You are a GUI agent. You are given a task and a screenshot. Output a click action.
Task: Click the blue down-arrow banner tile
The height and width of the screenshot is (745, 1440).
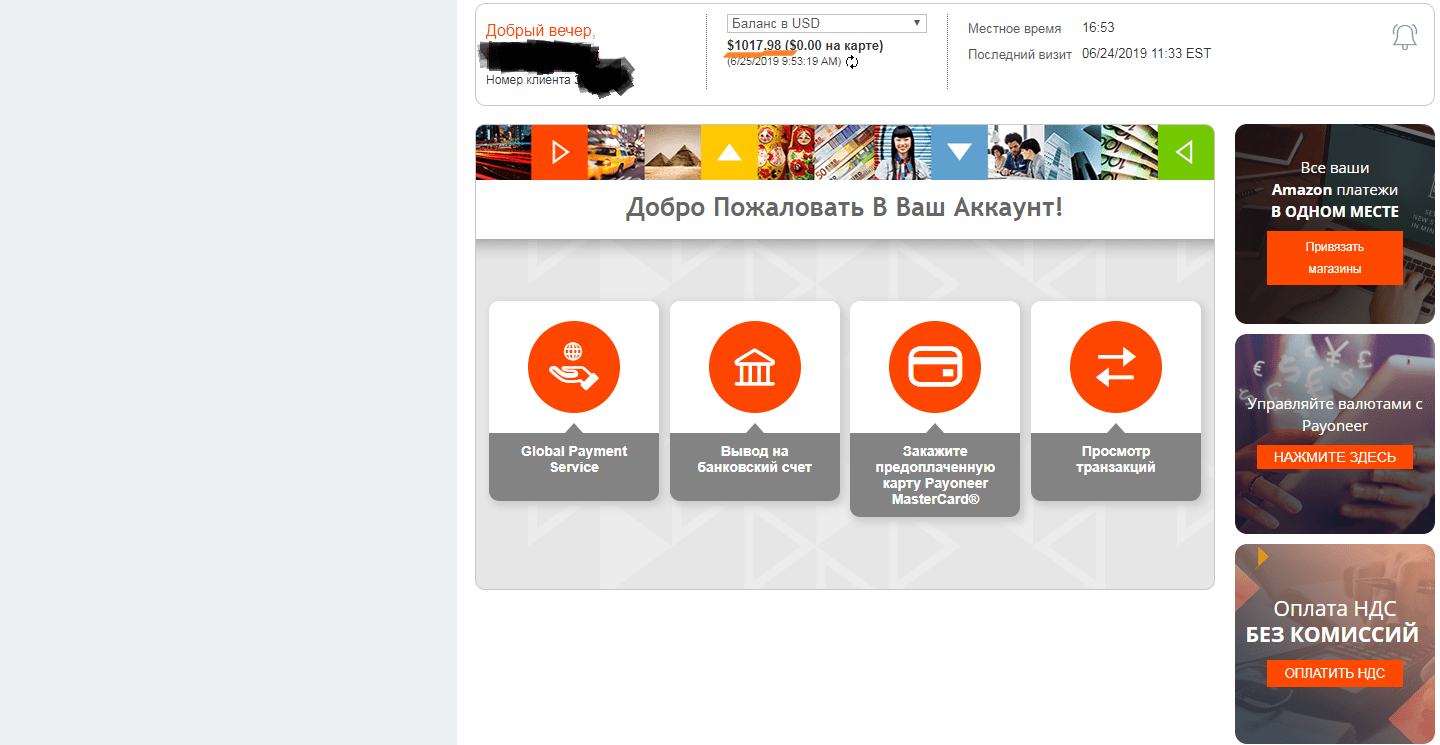(x=959, y=152)
